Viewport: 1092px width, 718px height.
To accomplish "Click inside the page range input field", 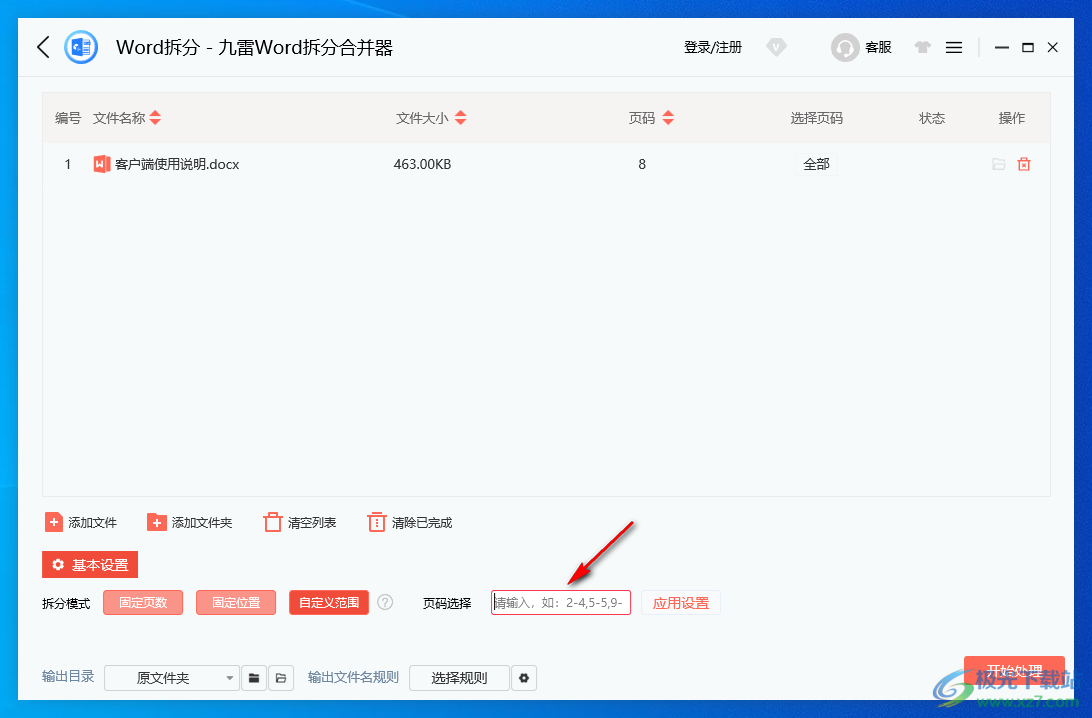I will (560, 602).
